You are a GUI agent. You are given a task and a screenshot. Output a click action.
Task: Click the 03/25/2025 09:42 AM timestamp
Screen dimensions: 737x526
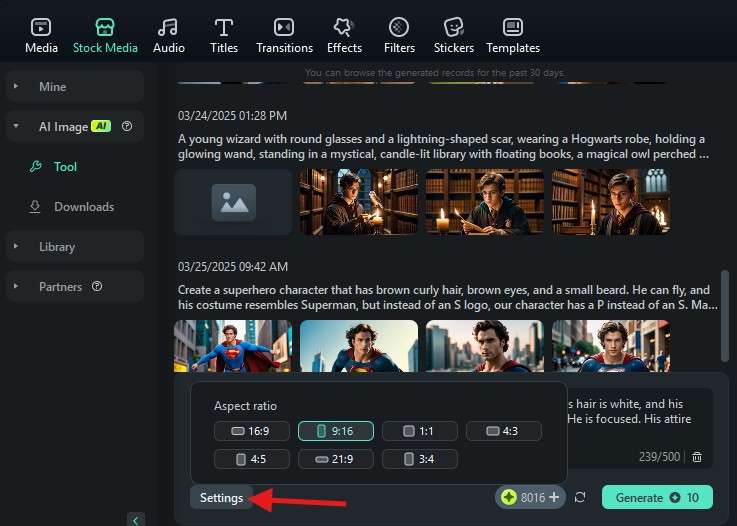233,267
